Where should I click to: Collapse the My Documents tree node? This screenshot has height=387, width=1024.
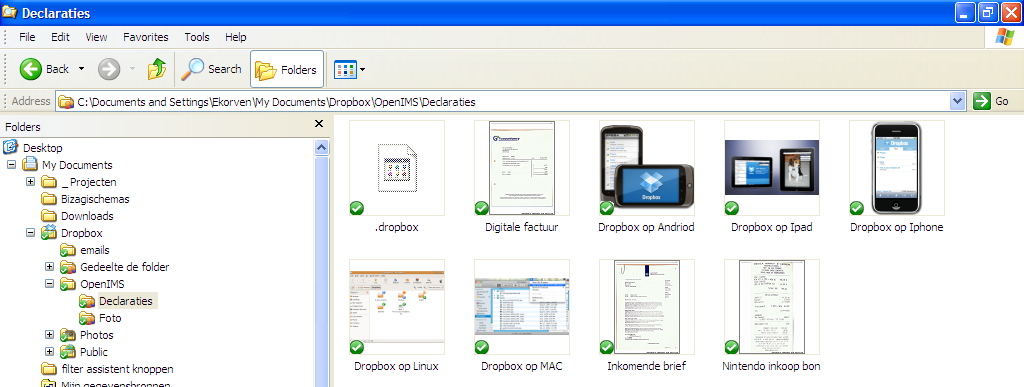(x=11, y=165)
